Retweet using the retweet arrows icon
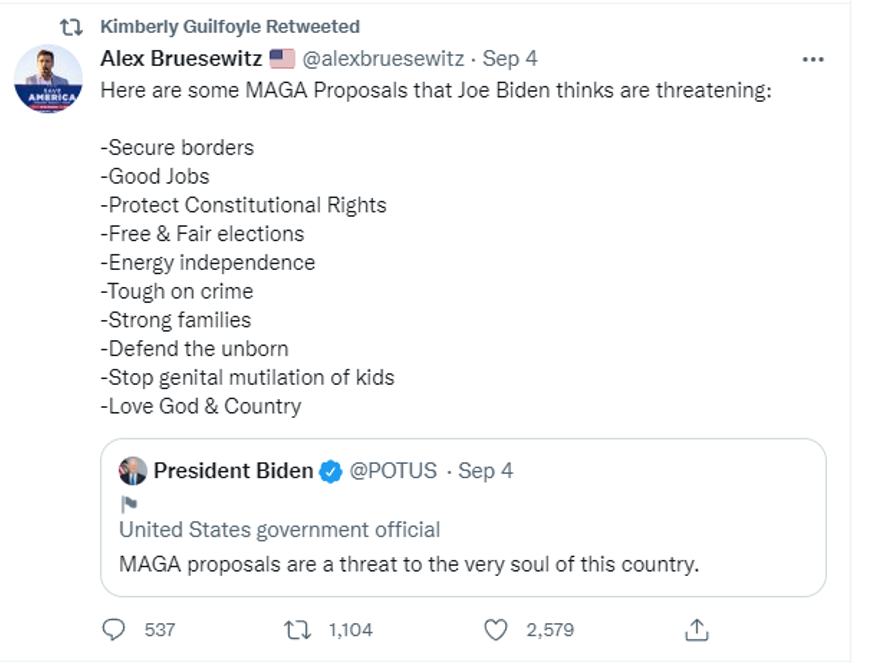This screenshot has height=664, width=884. pyautogui.click(x=297, y=629)
